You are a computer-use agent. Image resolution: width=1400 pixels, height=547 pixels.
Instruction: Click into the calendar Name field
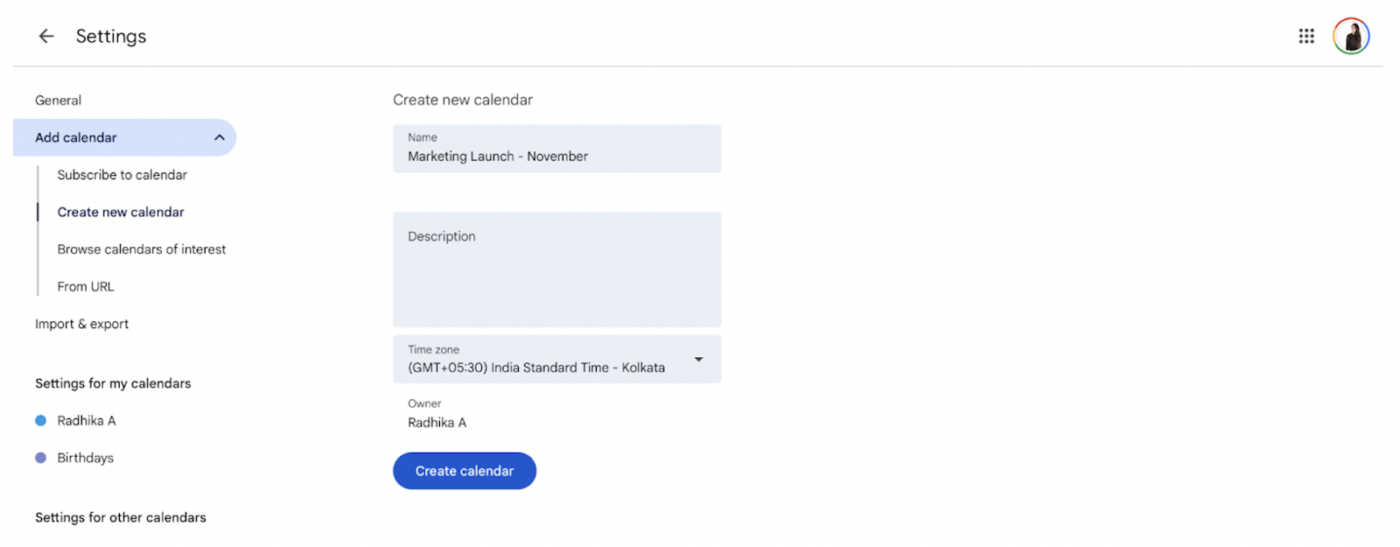pyautogui.click(x=557, y=148)
